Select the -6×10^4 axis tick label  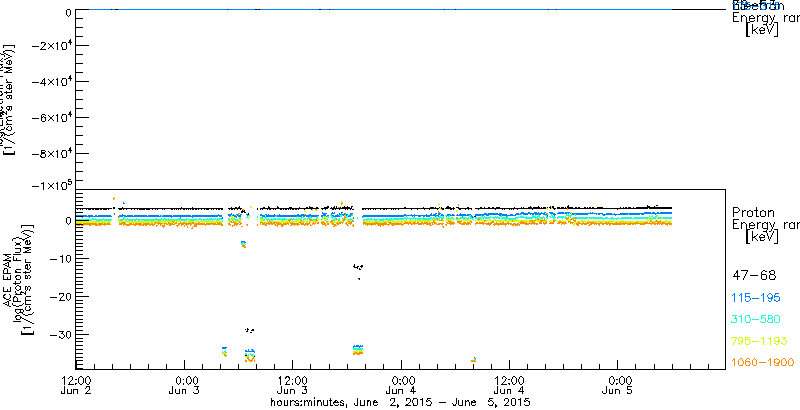[x=51, y=118]
